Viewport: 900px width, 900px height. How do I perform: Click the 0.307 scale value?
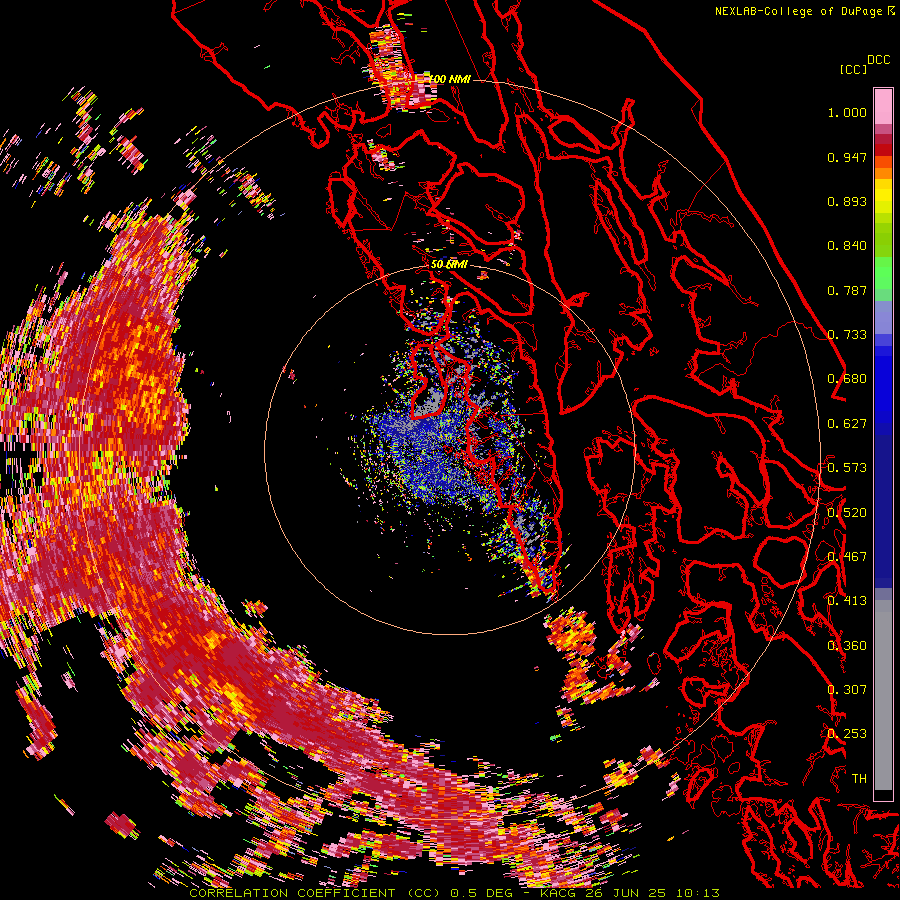pyautogui.click(x=847, y=690)
